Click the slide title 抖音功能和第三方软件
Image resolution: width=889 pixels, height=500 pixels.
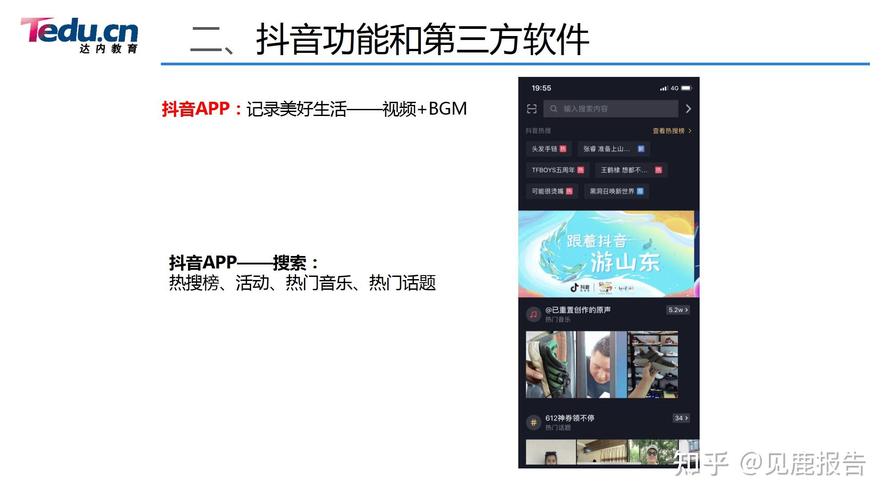(x=422, y=40)
